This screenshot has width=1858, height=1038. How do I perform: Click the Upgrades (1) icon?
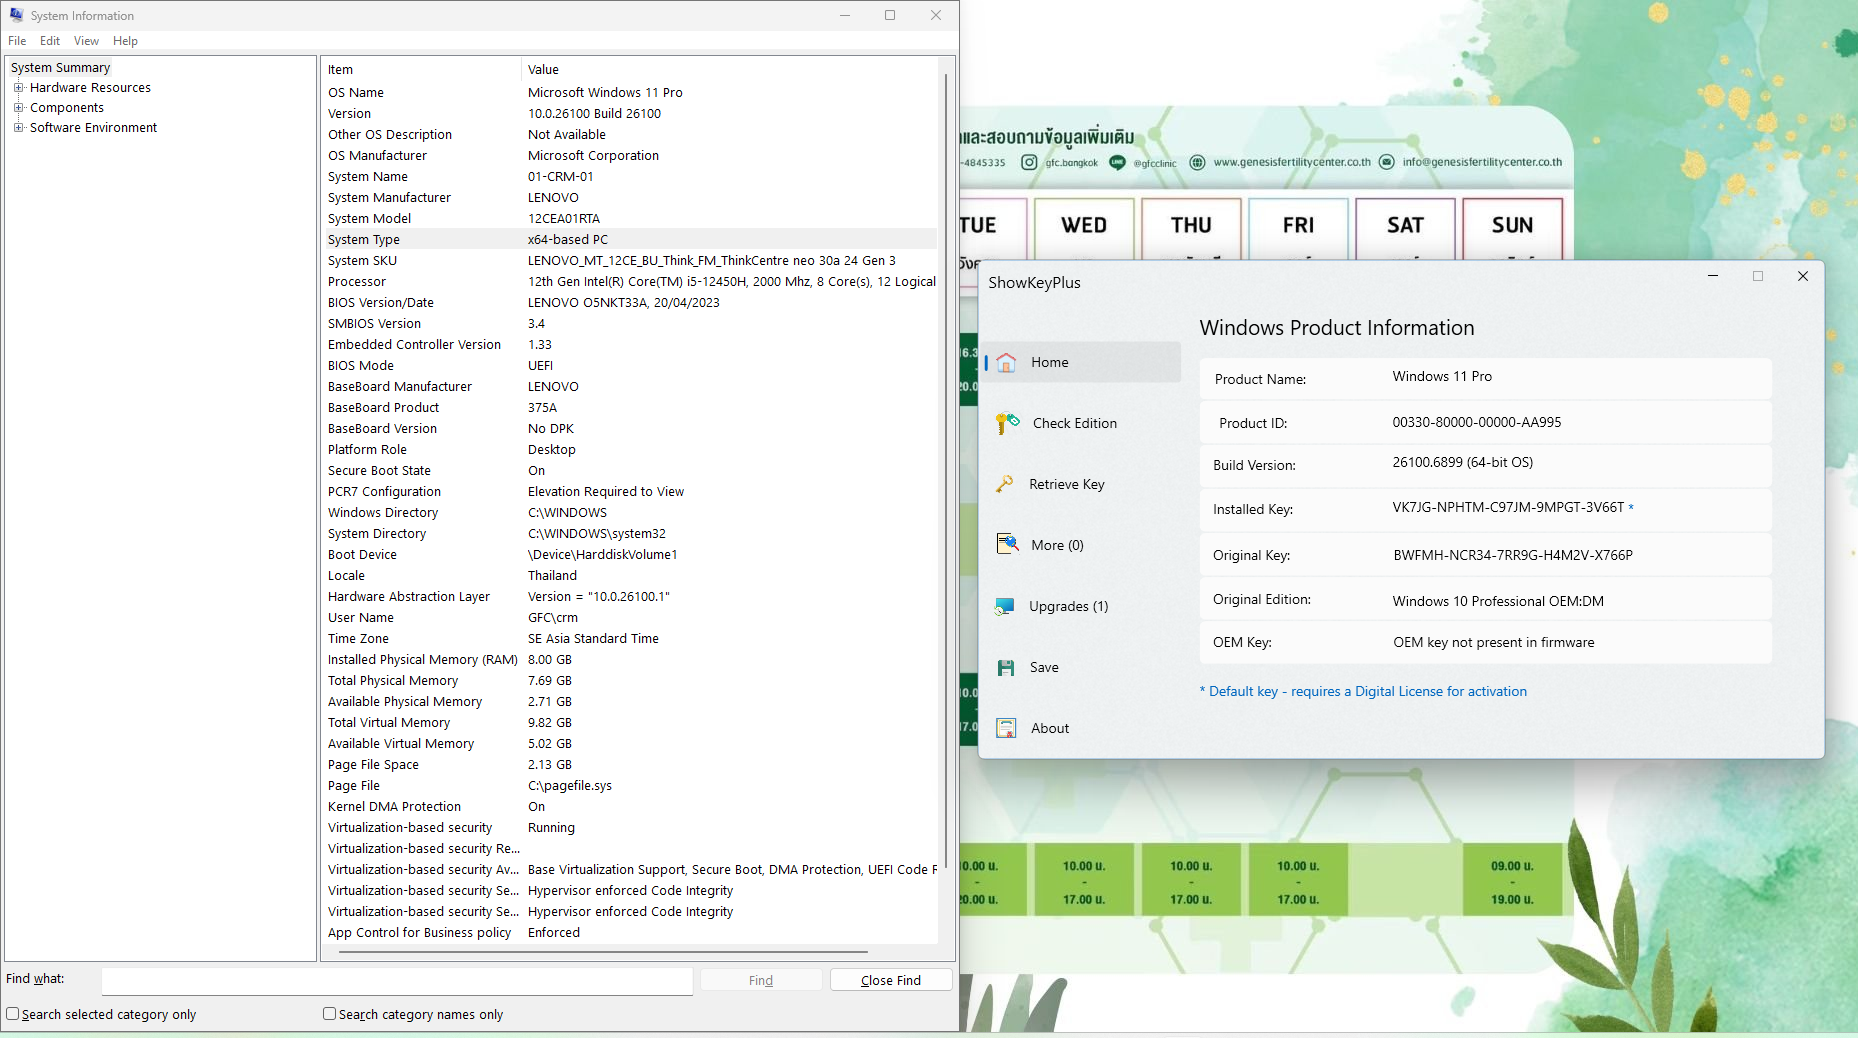tap(1005, 607)
